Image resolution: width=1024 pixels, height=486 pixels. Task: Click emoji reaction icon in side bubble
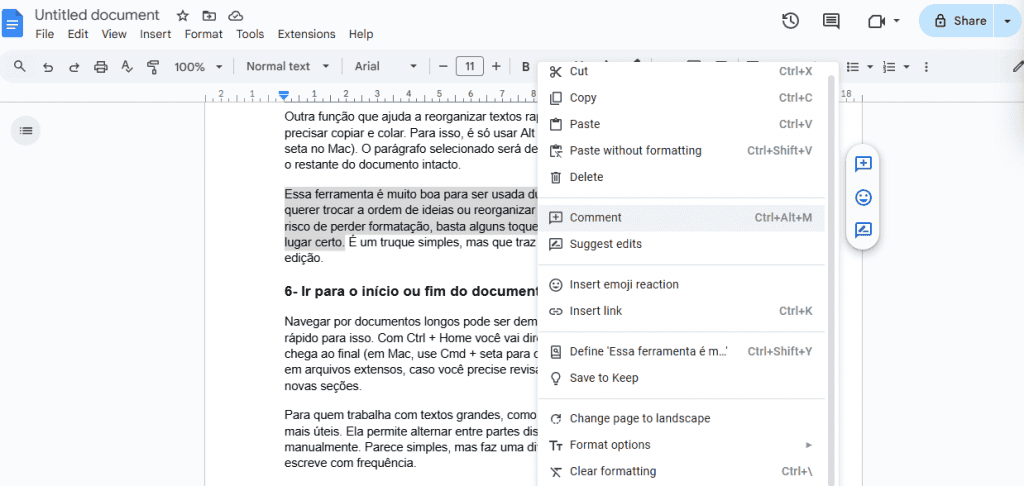click(863, 198)
